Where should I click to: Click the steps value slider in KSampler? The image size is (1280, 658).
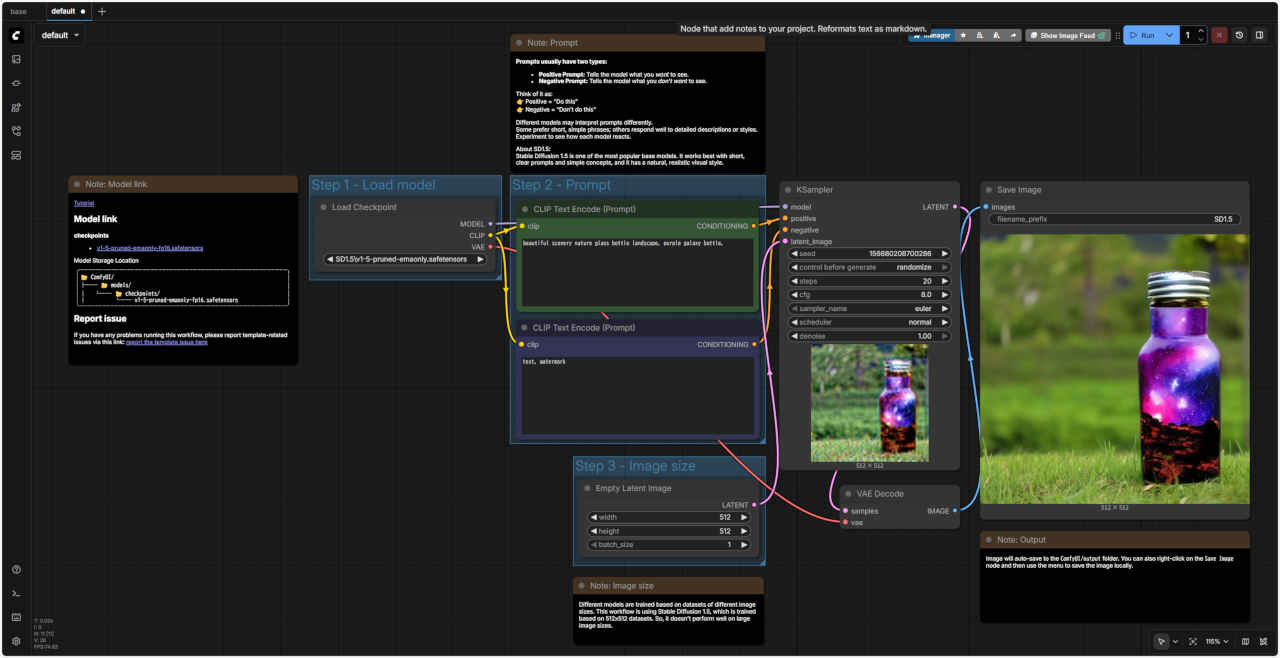point(868,281)
